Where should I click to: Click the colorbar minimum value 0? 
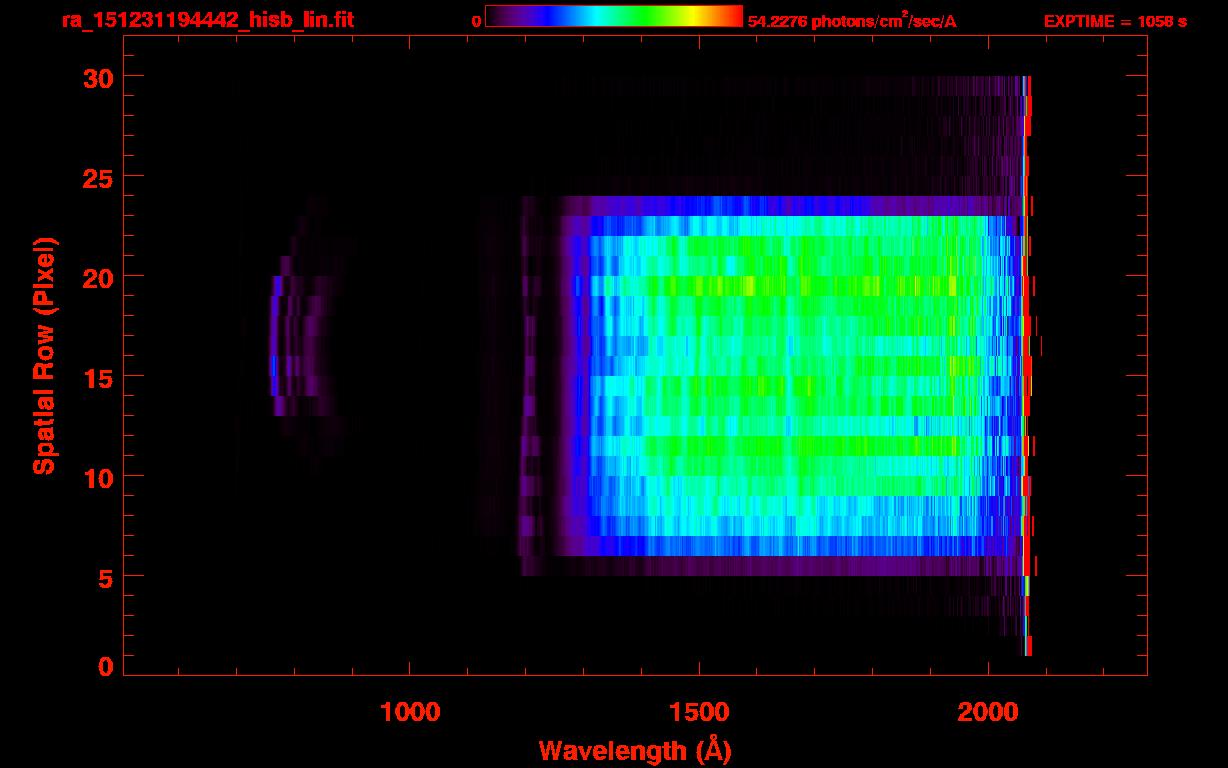(476, 21)
